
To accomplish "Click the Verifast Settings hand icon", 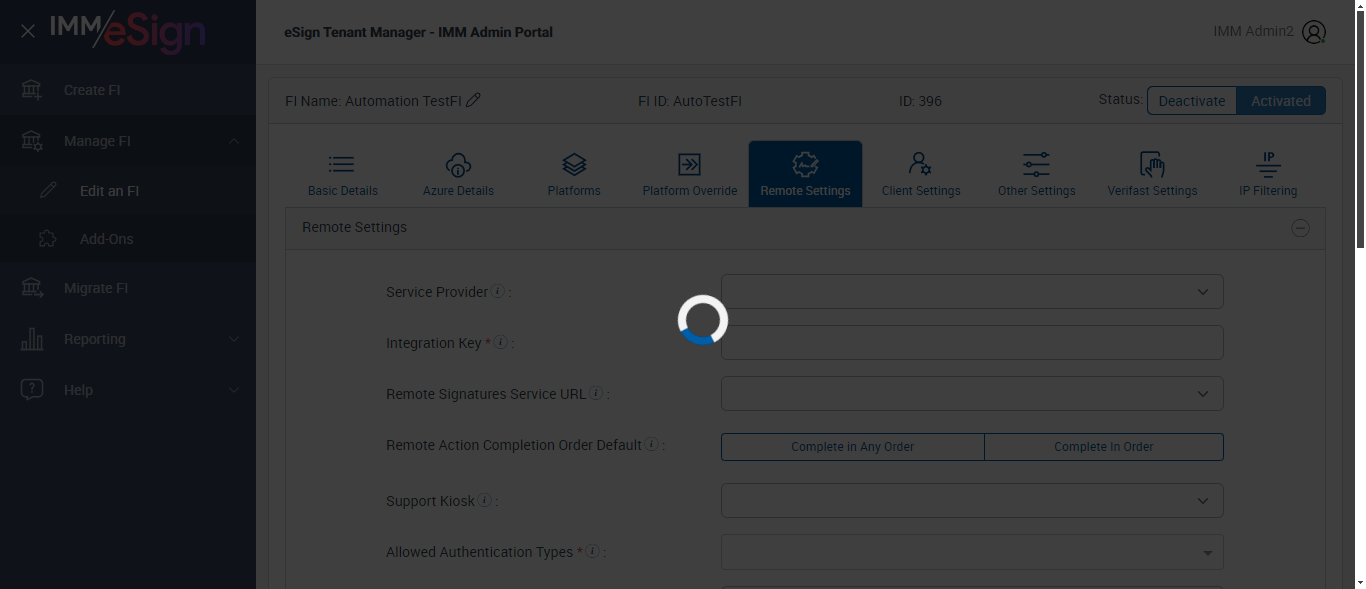I will click(1152, 164).
